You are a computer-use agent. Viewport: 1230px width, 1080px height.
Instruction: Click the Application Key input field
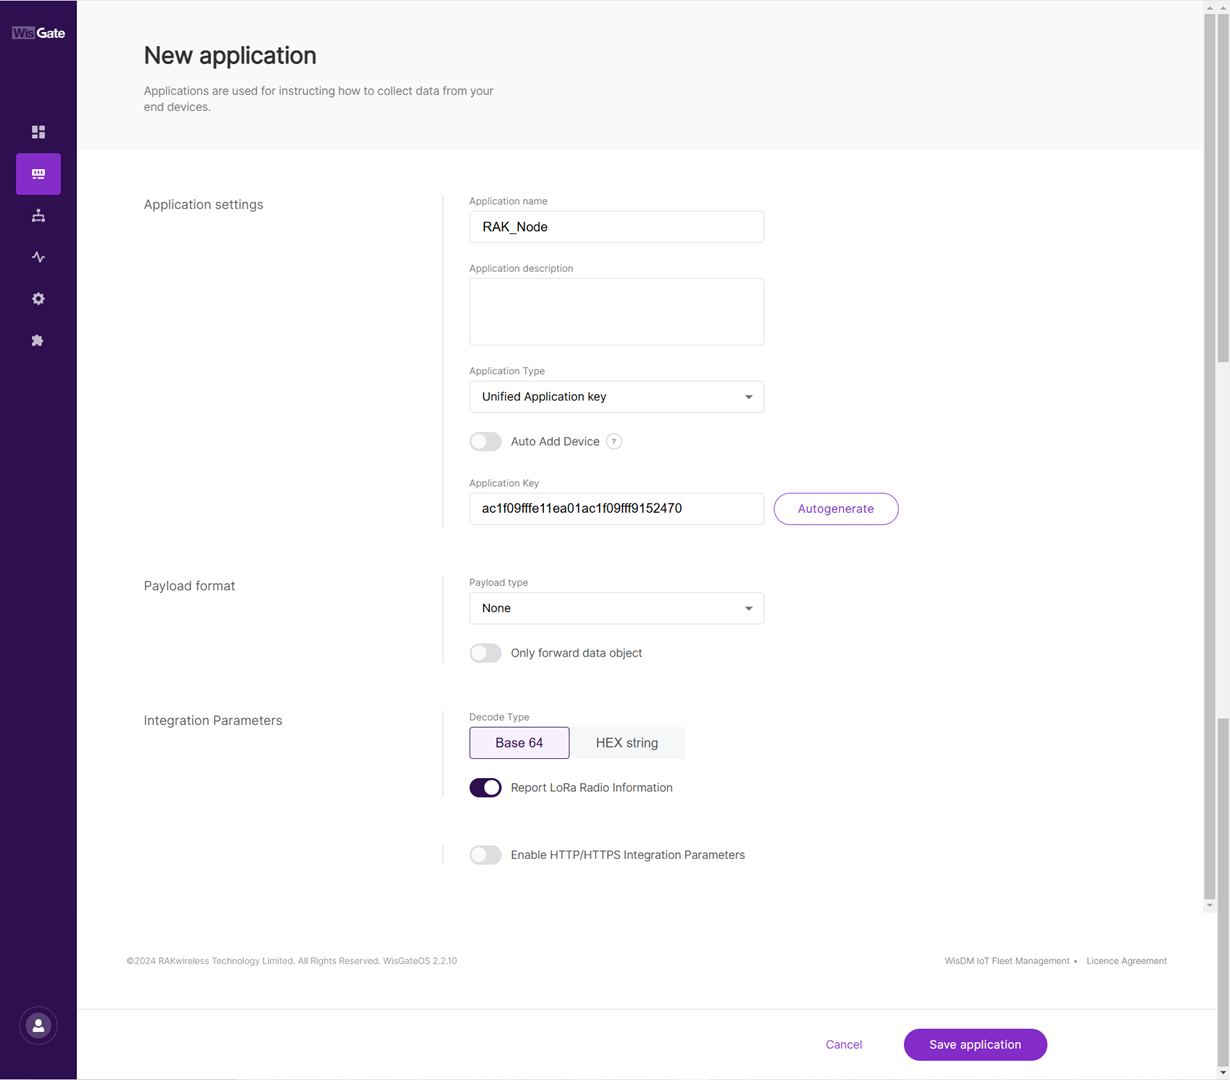coord(616,509)
